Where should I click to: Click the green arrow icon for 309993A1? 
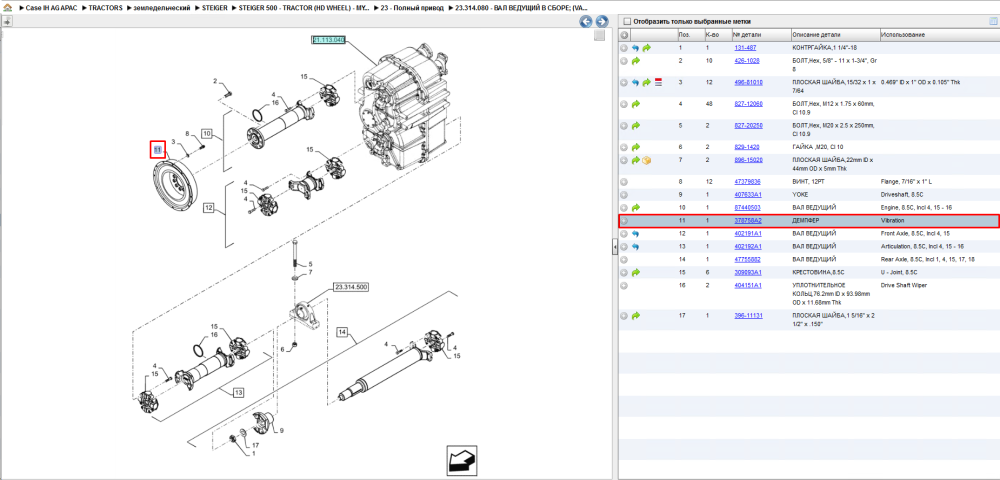[635, 272]
